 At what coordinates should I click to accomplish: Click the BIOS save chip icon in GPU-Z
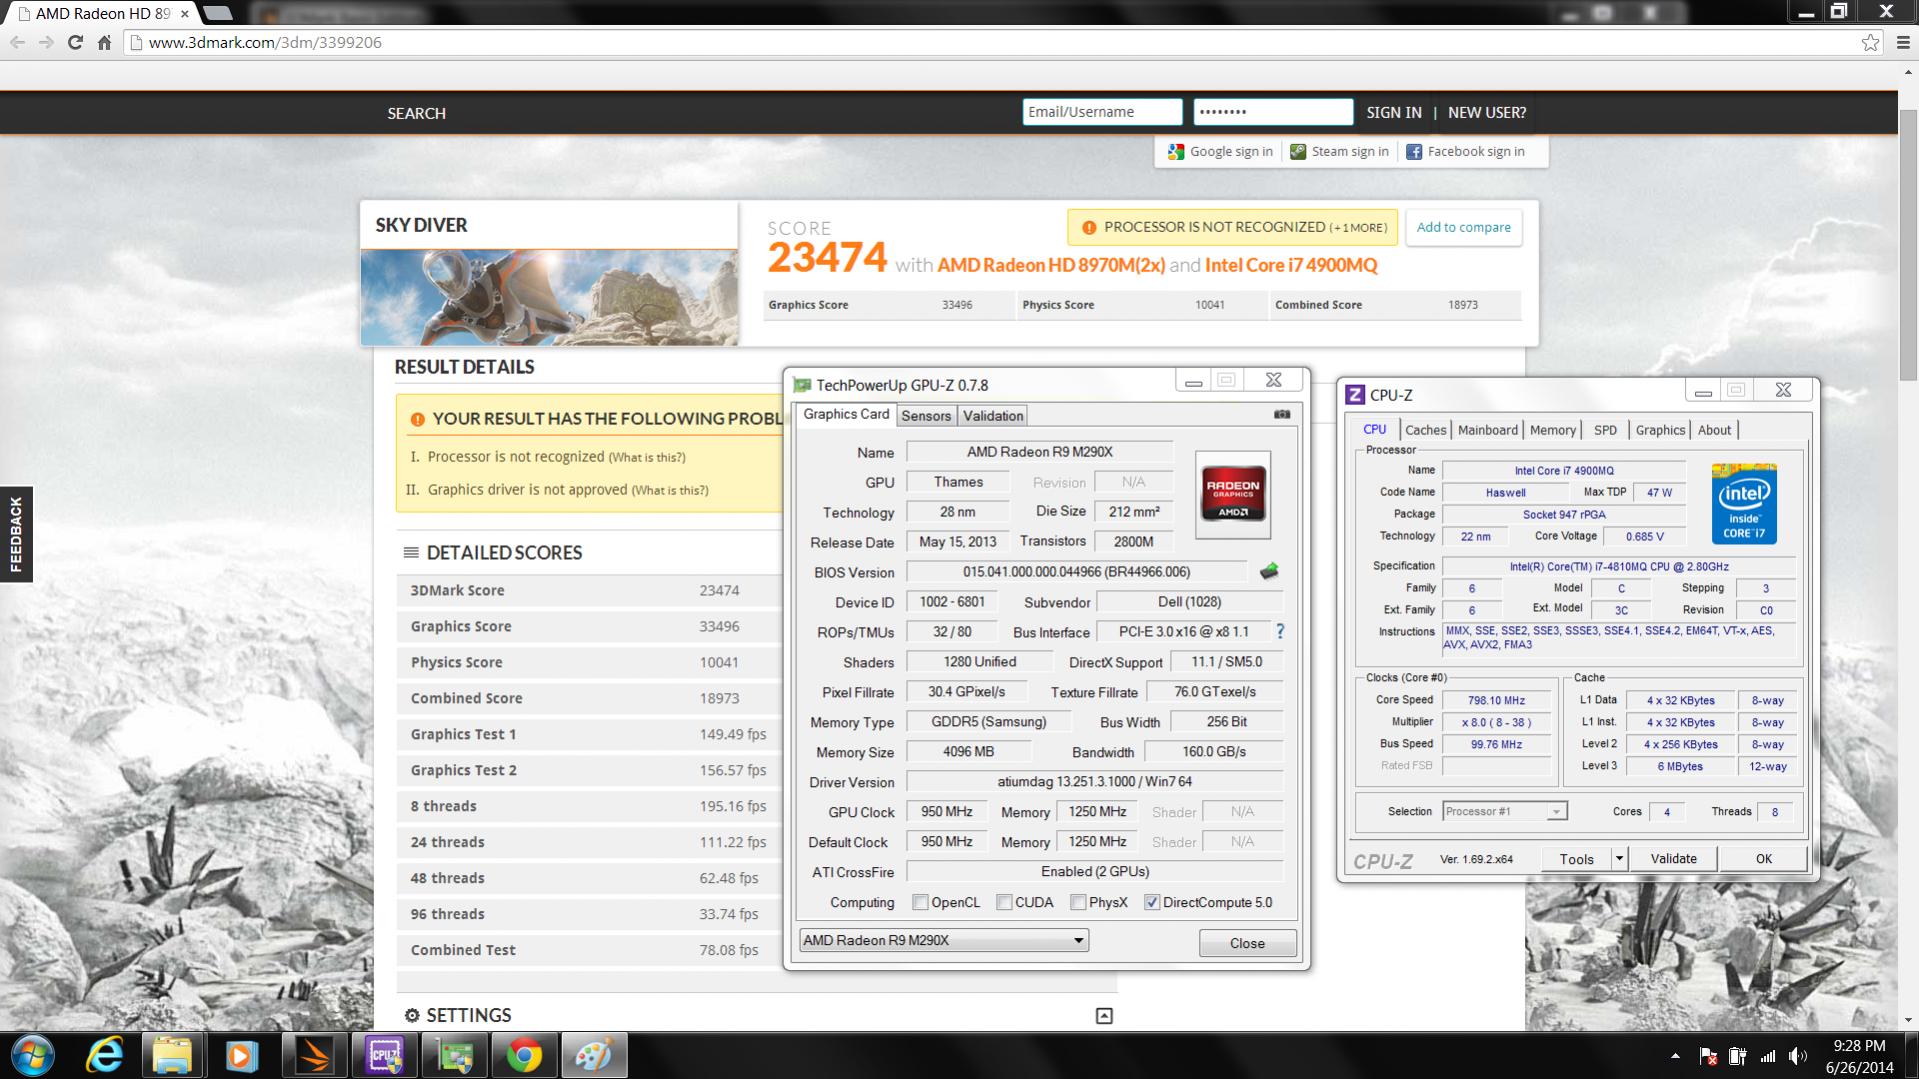pos(1269,571)
